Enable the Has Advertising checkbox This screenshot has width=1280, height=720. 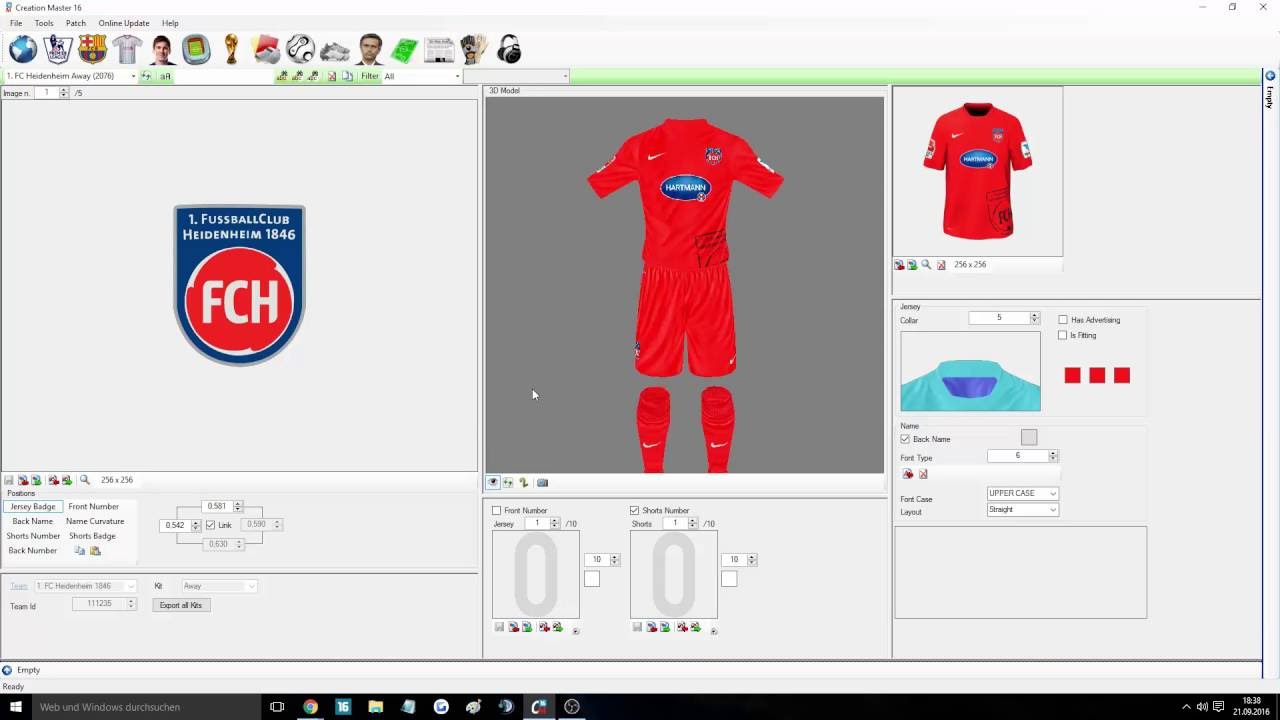pos(1063,320)
